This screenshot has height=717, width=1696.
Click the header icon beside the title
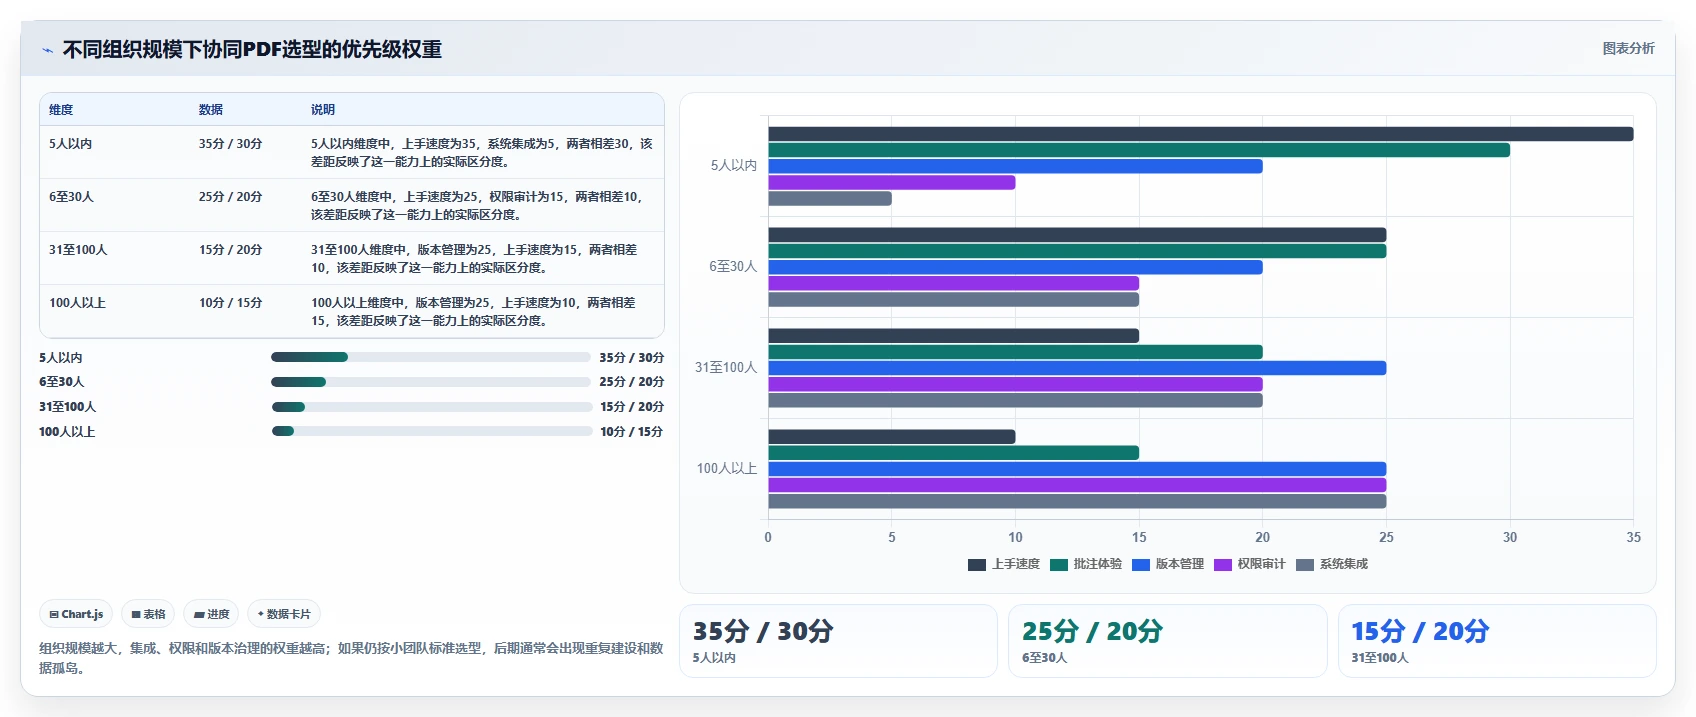click(x=47, y=50)
